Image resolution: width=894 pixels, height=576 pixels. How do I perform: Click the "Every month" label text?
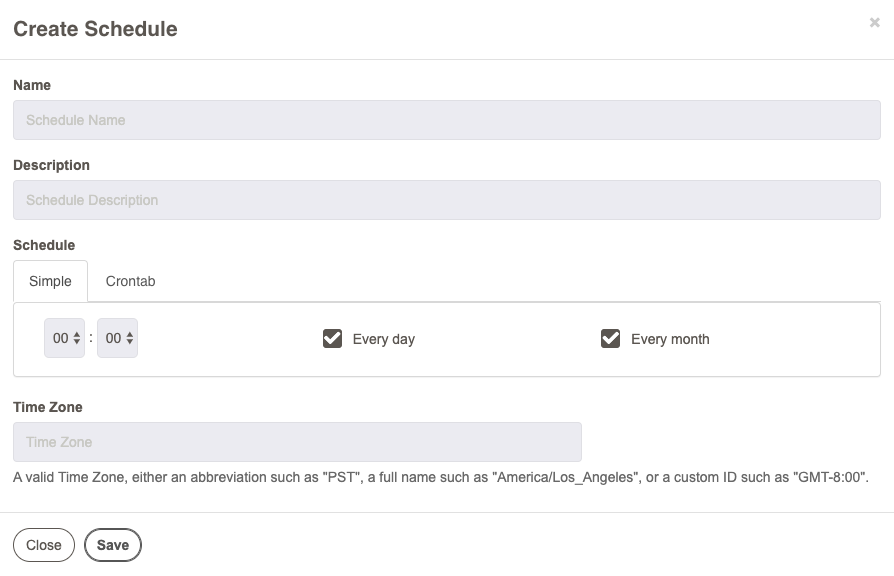click(670, 339)
